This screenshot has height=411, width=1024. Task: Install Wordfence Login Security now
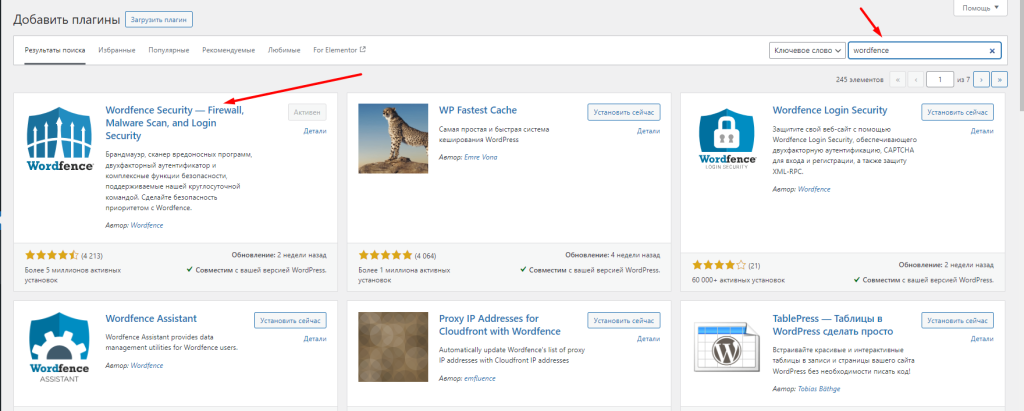pyautogui.click(x=957, y=112)
